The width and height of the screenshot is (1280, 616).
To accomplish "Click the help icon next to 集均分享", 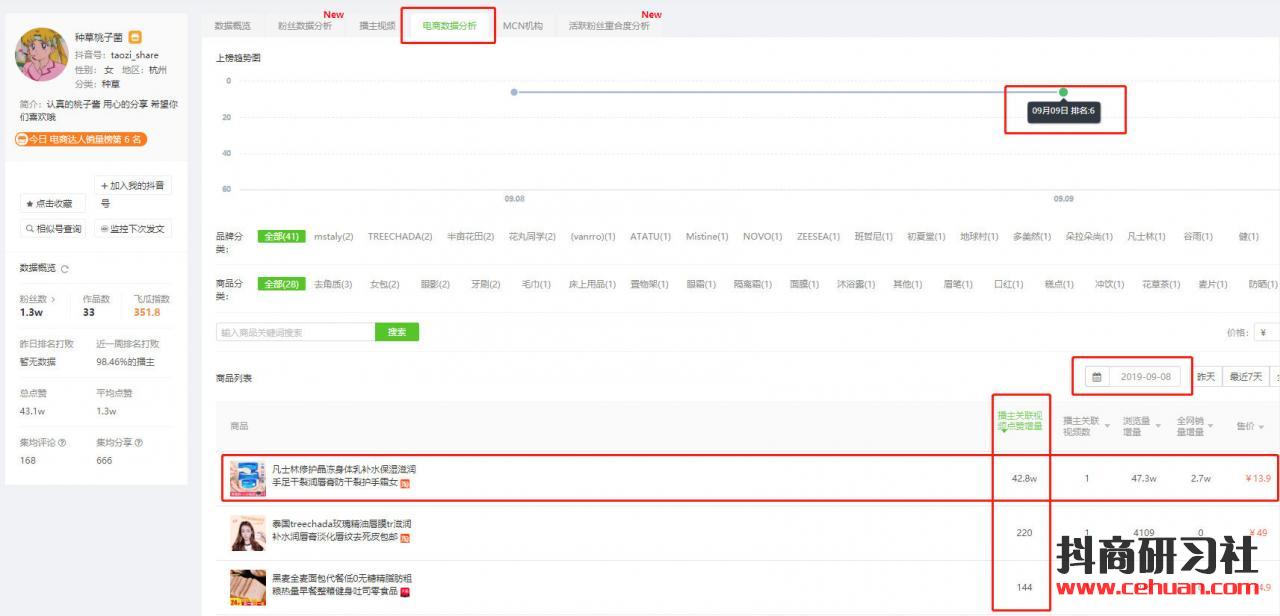I will click(138, 443).
